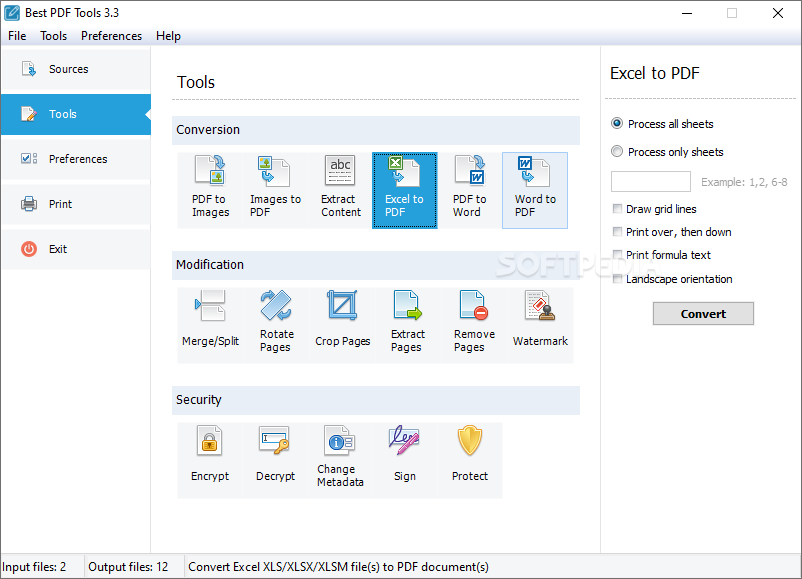Click the sheet numbers input field

click(x=651, y=182)
